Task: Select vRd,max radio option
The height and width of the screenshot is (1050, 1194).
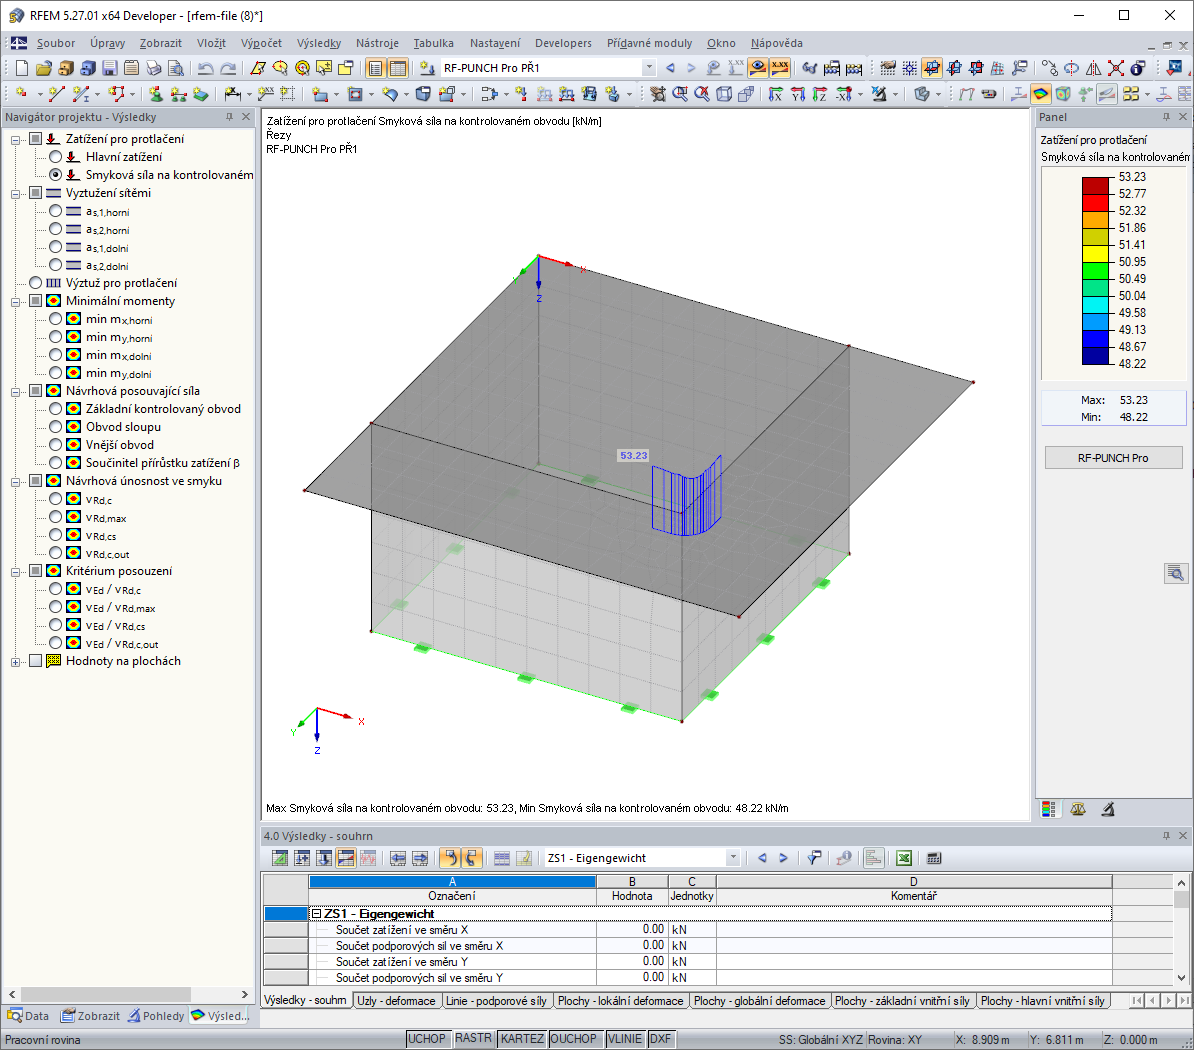Action: pos(56,517)
